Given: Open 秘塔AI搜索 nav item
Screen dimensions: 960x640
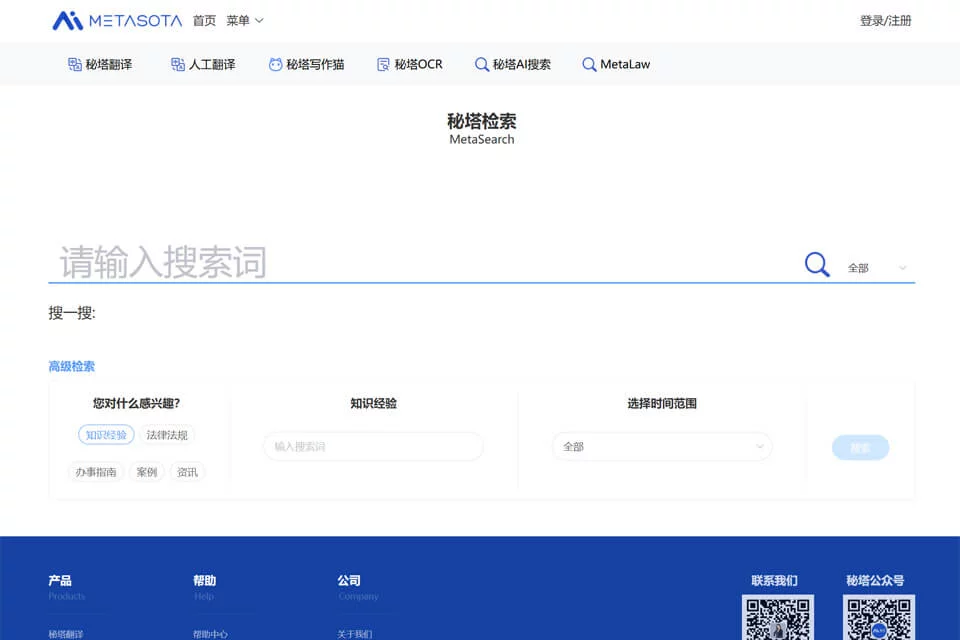Looking at the screenshot, I should (513, 64).
